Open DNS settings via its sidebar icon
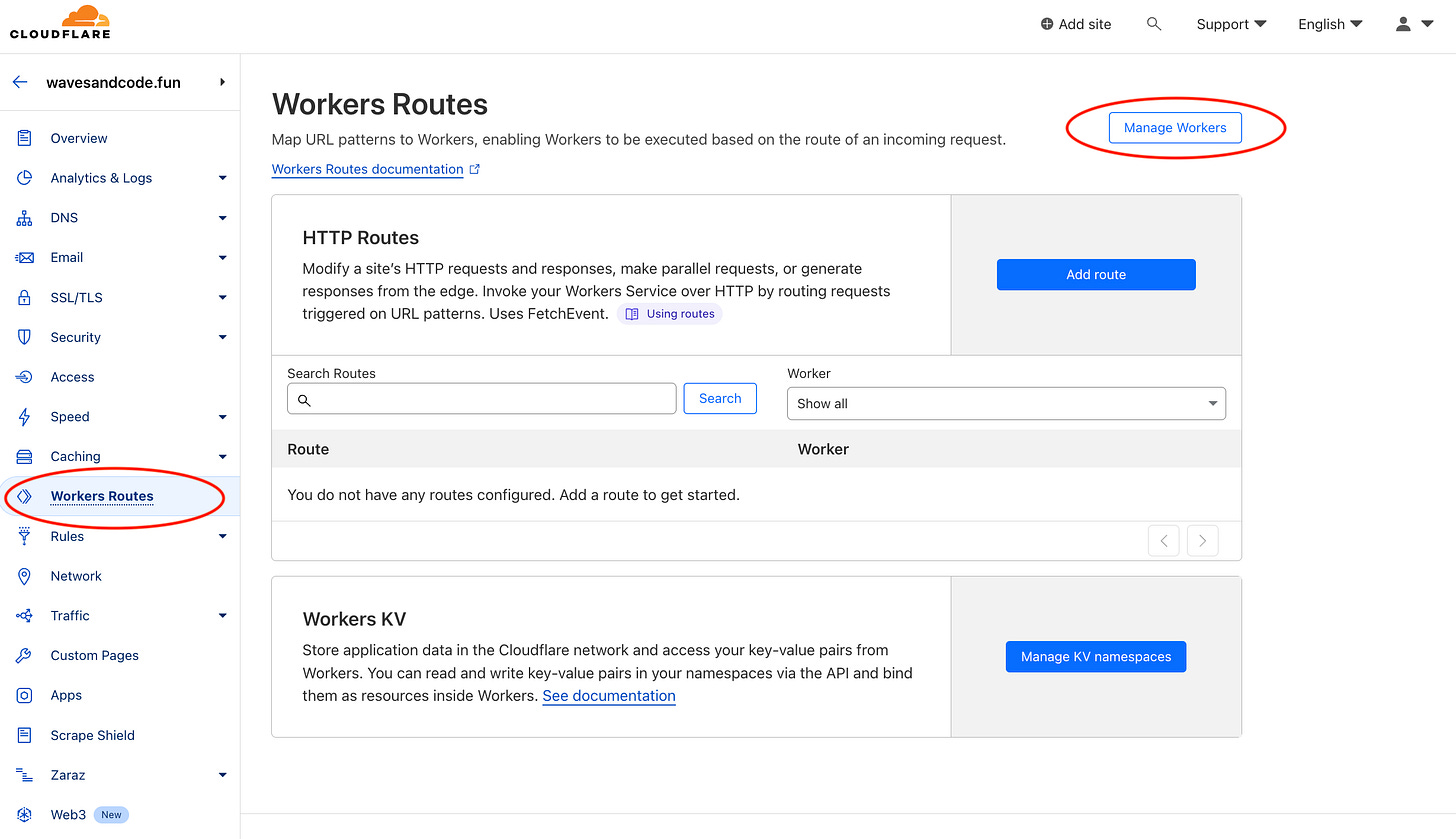This screenshot has height=839, width=1456. click(23, 217)
